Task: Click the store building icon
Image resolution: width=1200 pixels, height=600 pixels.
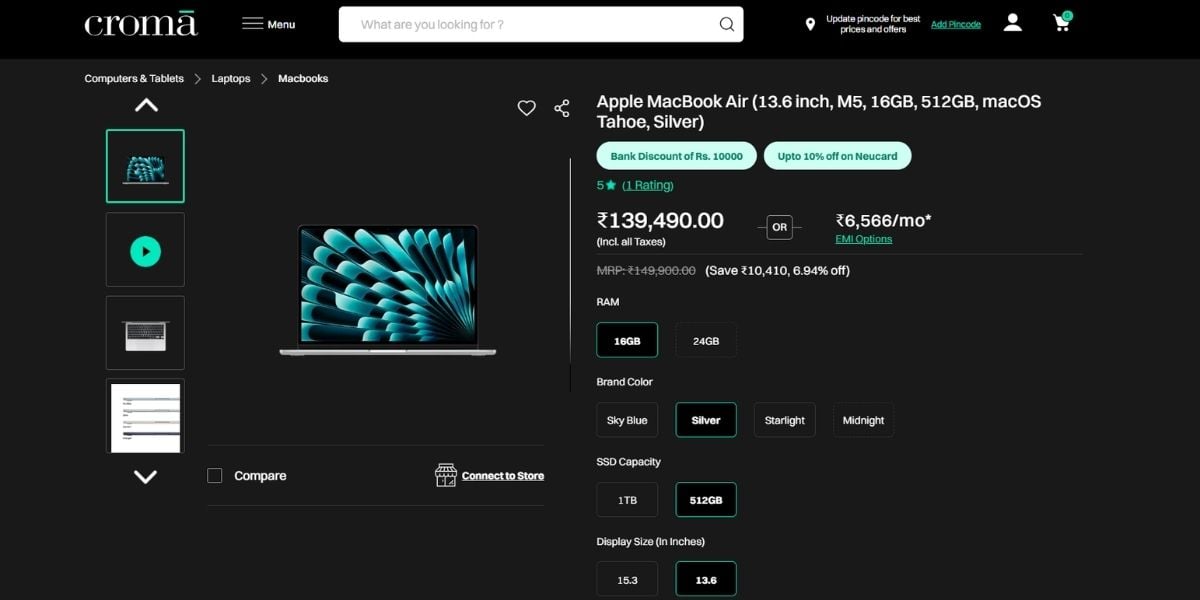Action: [x=446, y=475]
